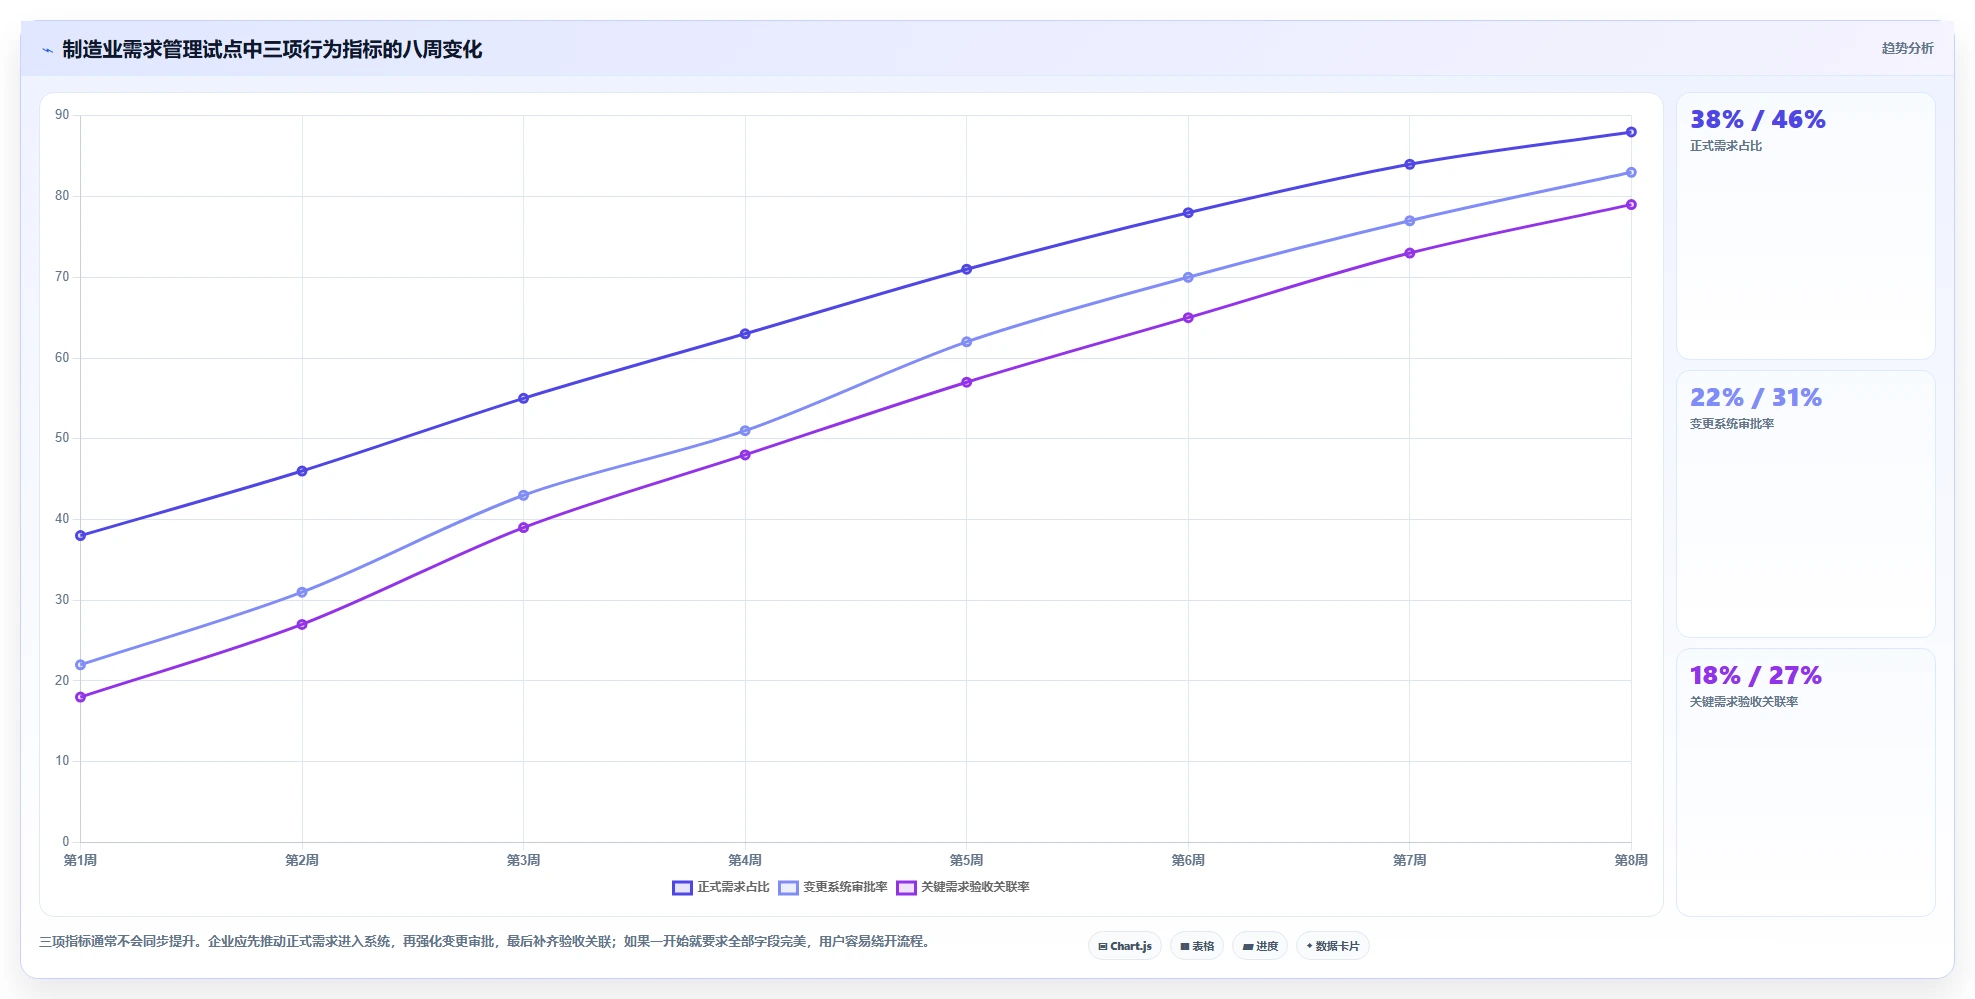This screenshot has width=1975, height=999.
Task: Click the 第8周 x-axis label
Action: (x=1631, y=860)
